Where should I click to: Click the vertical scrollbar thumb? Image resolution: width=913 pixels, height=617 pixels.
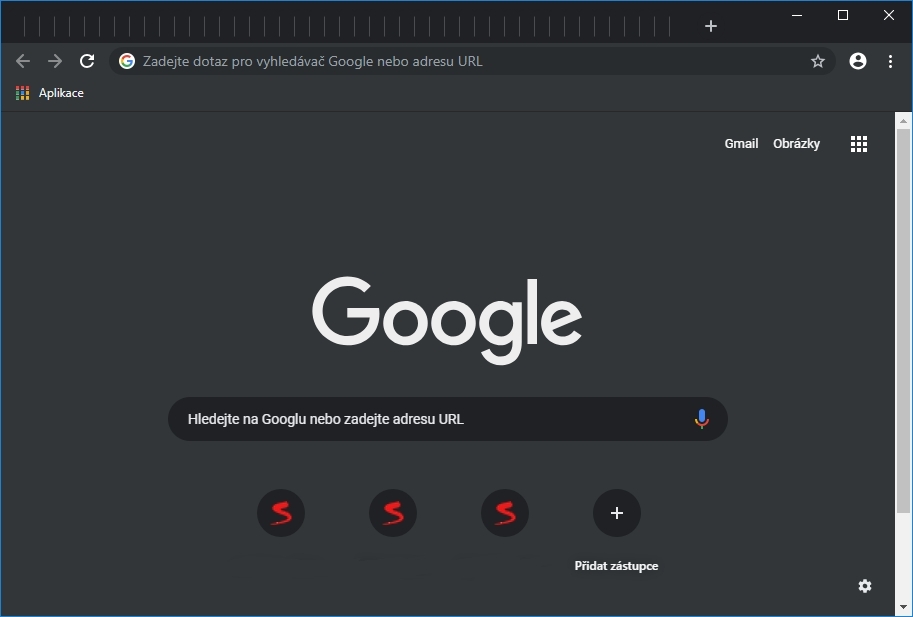pos(903,321)
